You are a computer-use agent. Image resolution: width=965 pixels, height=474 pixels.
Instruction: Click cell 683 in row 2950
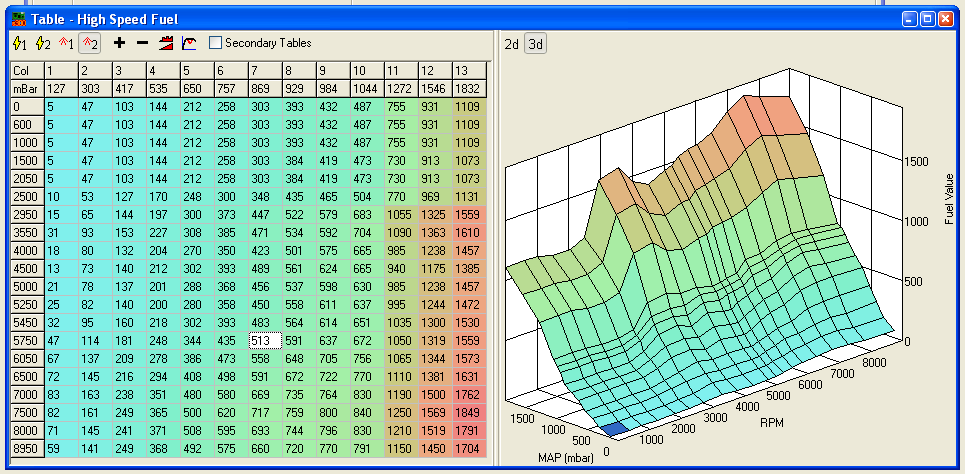point(367,214)
